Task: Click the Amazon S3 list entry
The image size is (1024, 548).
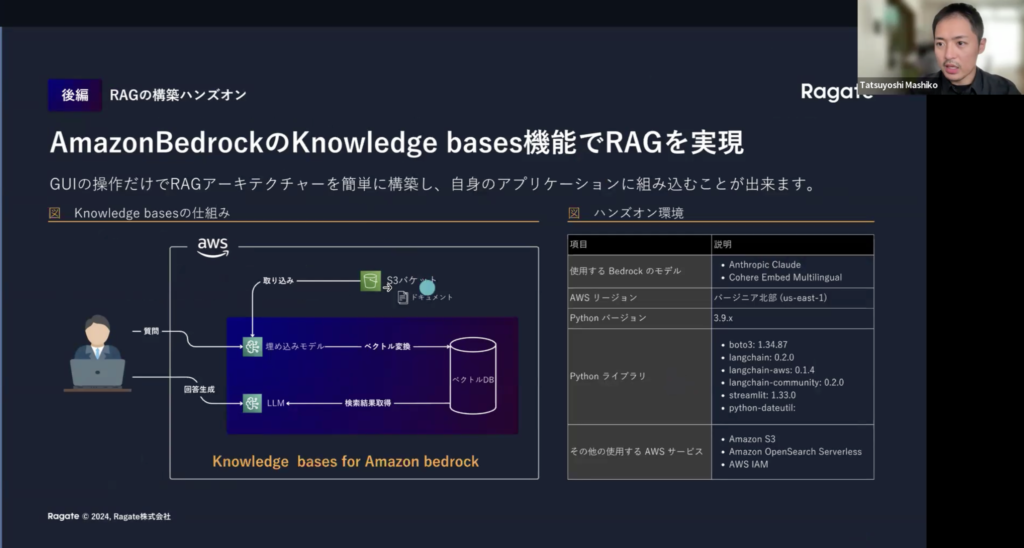Action: (x=752, y=439)
